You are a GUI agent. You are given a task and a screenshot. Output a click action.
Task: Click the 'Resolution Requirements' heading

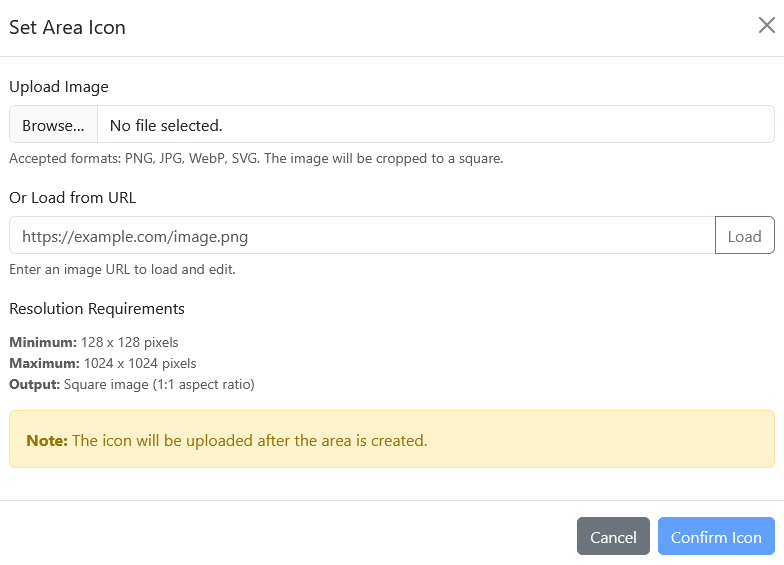click(97, 308)
